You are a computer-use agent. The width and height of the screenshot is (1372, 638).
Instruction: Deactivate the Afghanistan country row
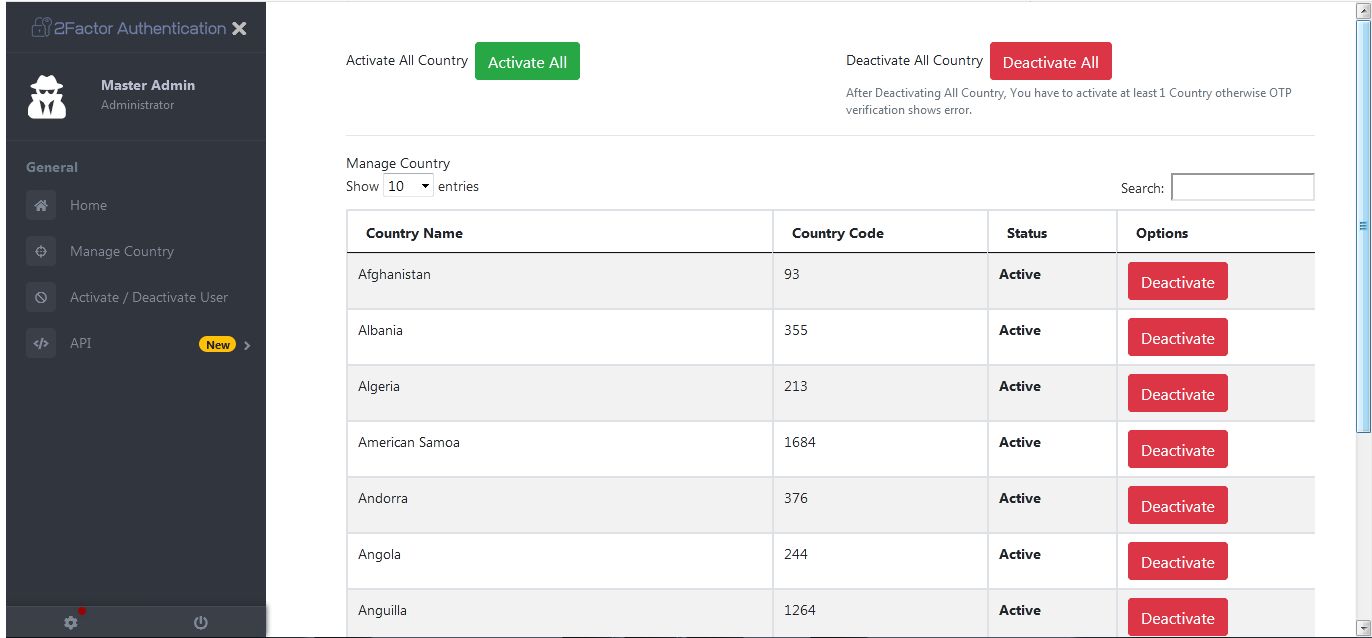click(1177, 282)
